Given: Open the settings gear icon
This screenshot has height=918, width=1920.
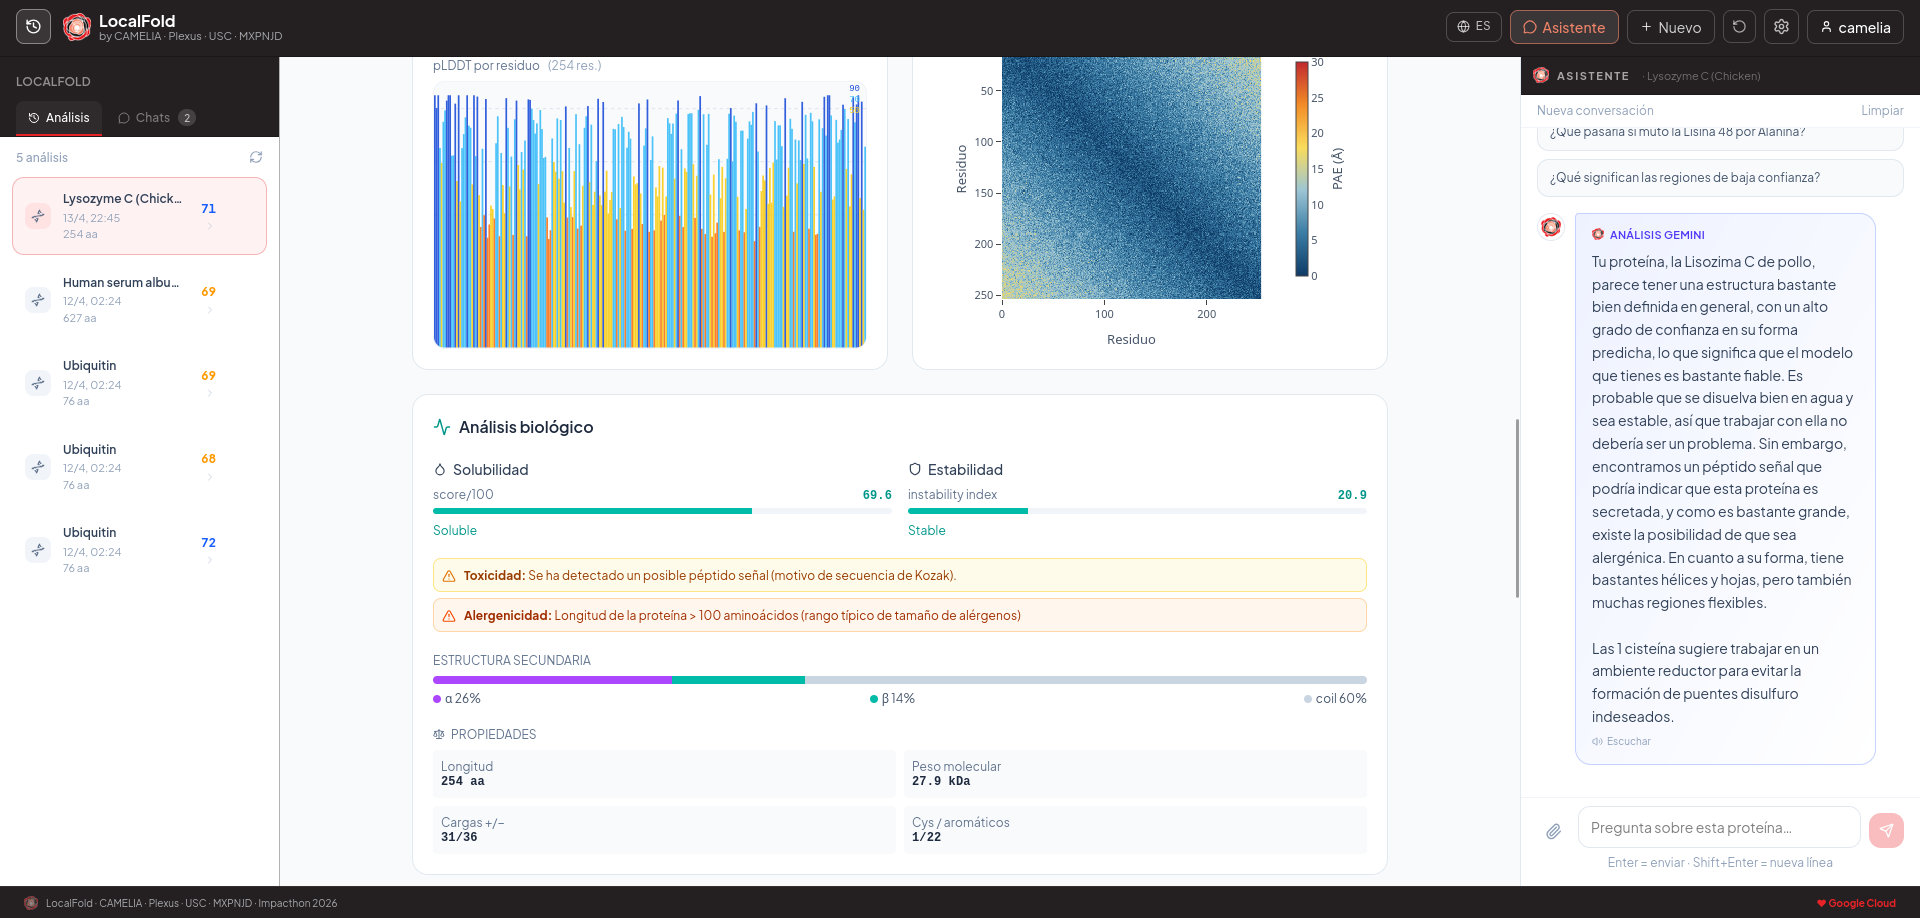Looking at the screenshot, I should 1781,27.
